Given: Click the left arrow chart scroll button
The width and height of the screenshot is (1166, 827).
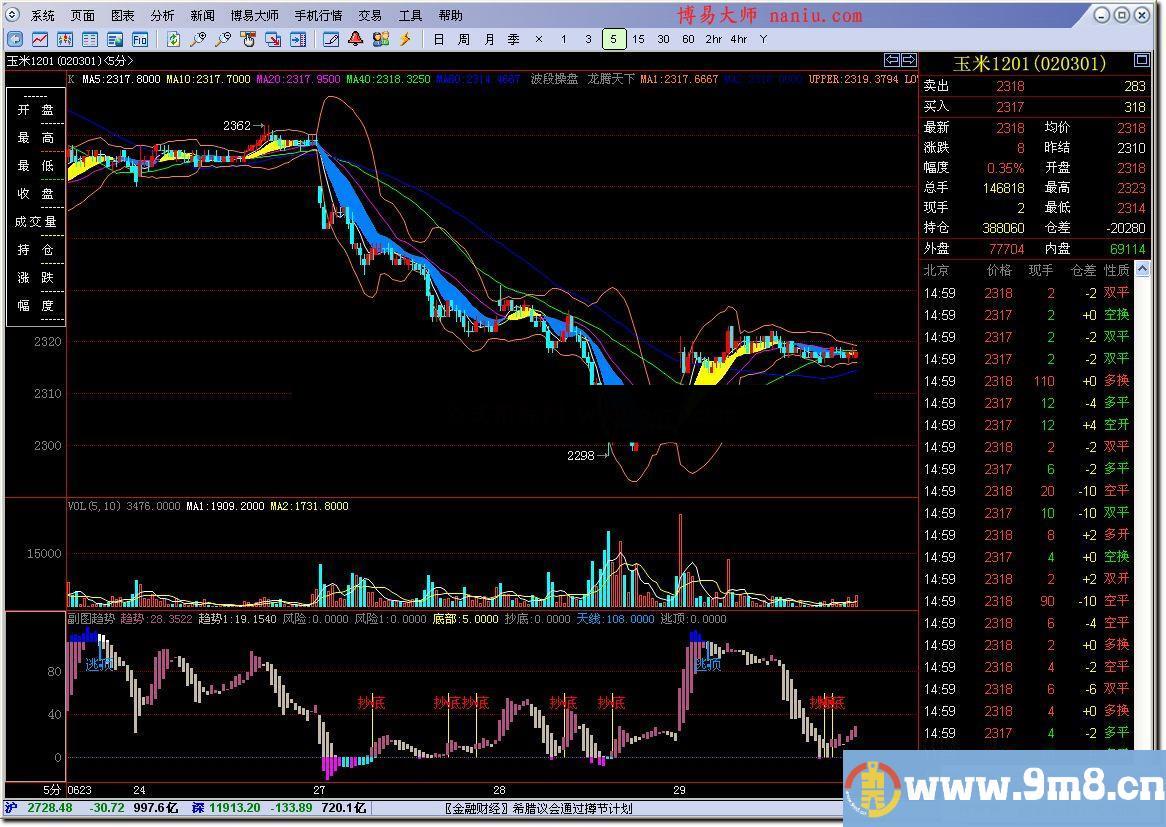Looking at the screenshot, I should [893, 60].
